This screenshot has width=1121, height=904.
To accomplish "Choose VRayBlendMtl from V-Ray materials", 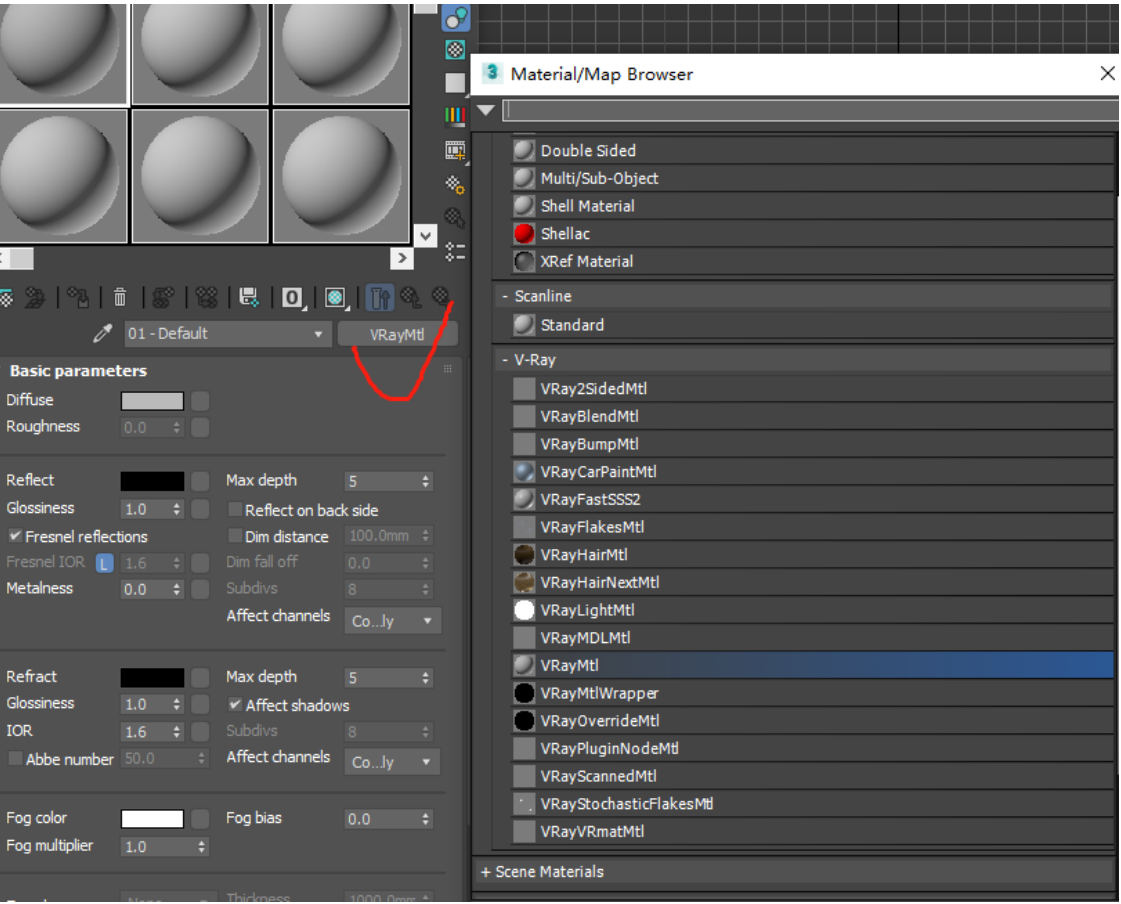I will pos(589,416).
